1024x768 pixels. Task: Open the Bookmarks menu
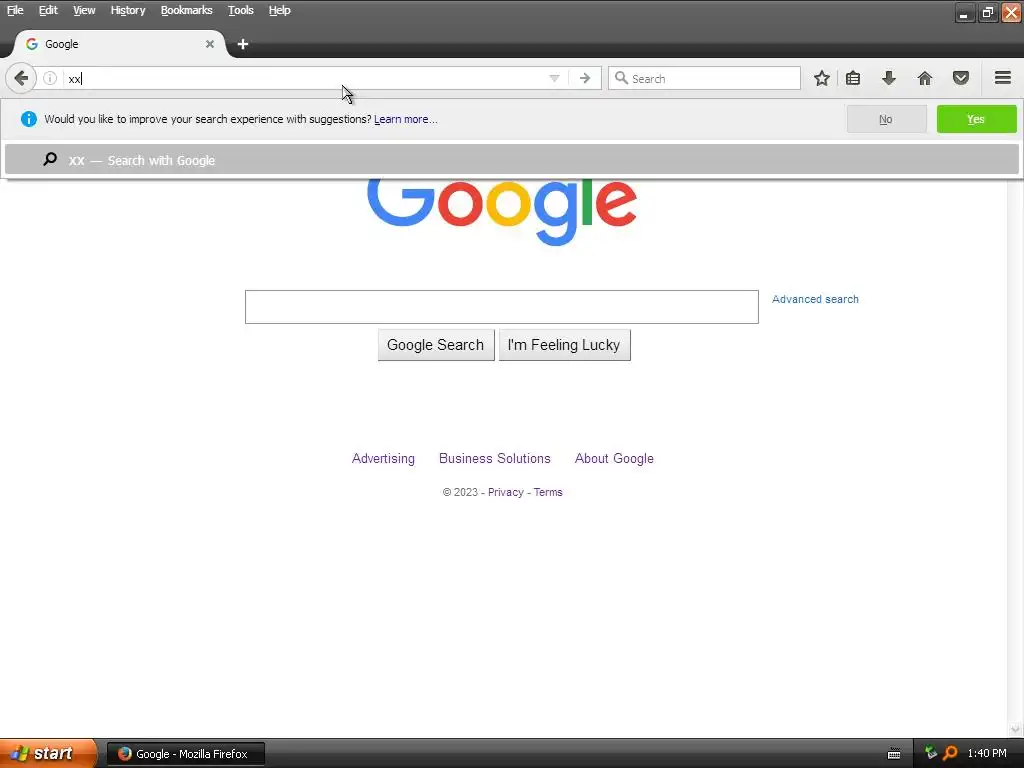[187, 10]
